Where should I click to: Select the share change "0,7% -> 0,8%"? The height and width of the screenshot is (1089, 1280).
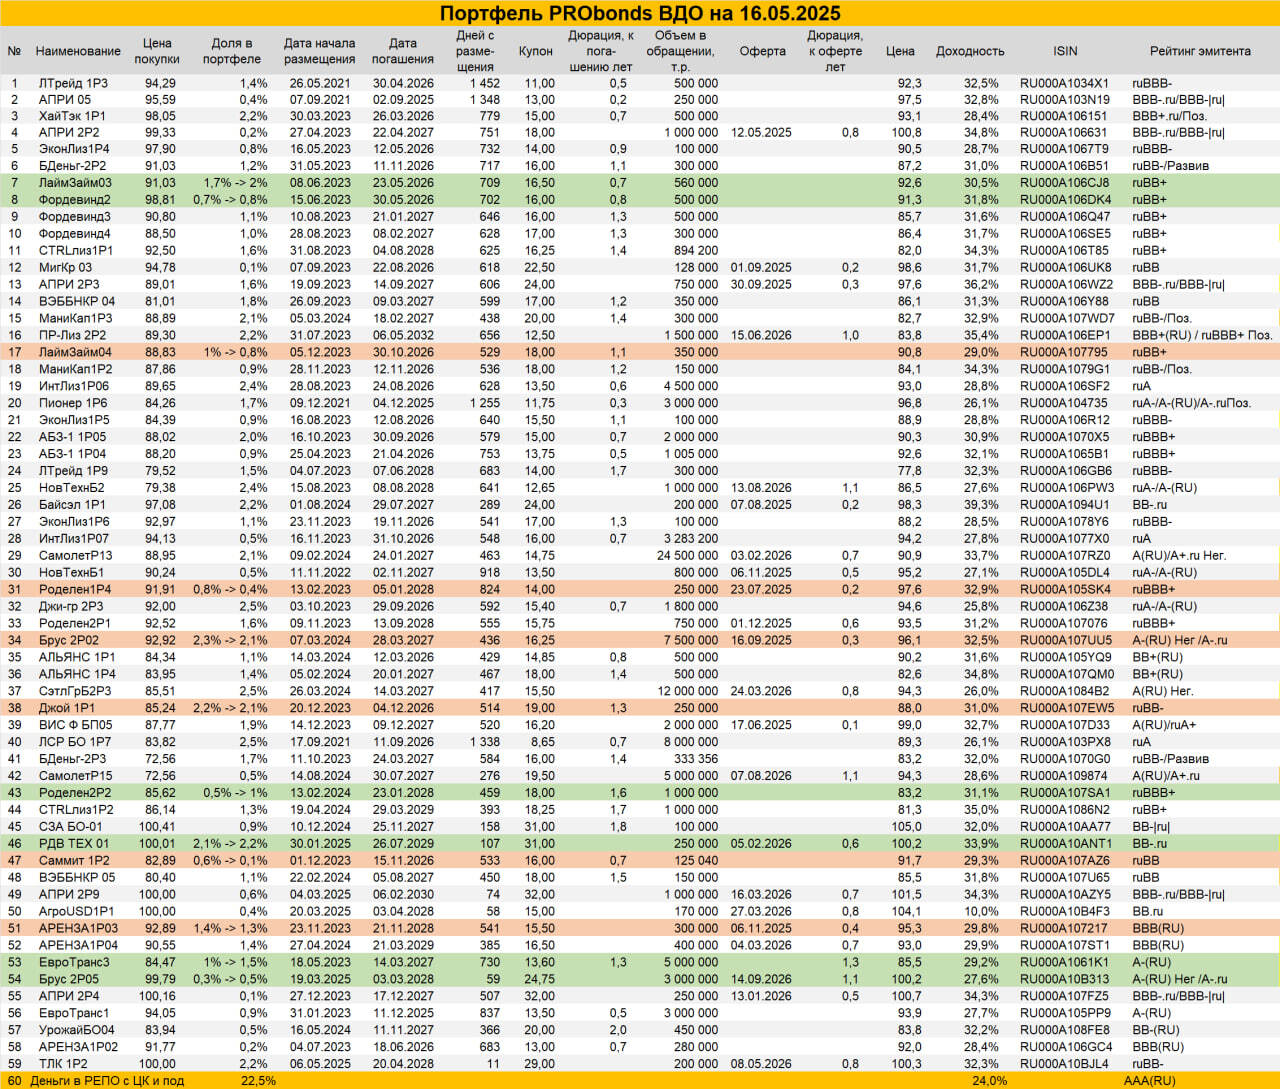[x=230, y=200]
